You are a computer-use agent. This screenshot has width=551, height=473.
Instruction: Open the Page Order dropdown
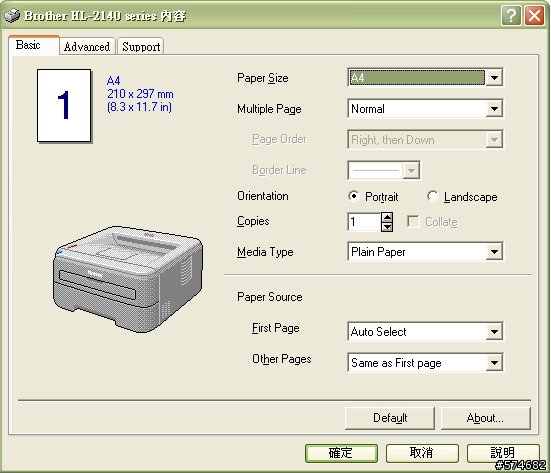click(425, 140)
